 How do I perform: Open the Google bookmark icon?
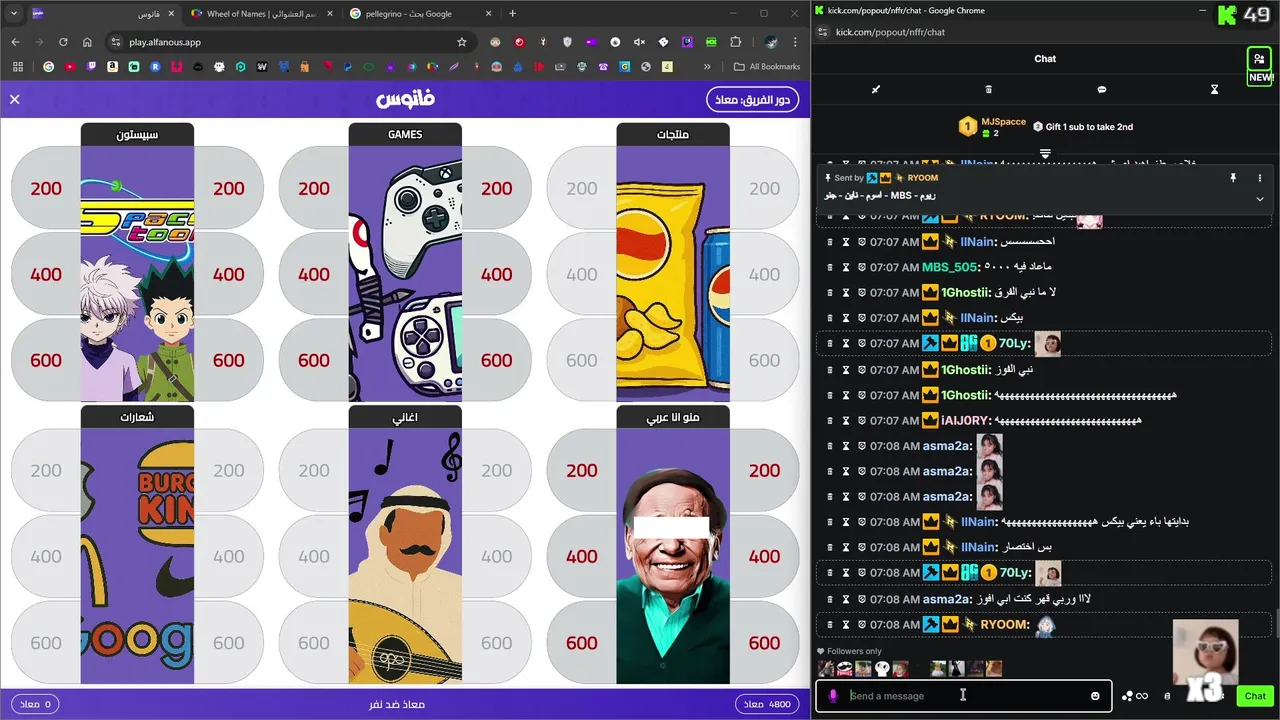point(48,67)
